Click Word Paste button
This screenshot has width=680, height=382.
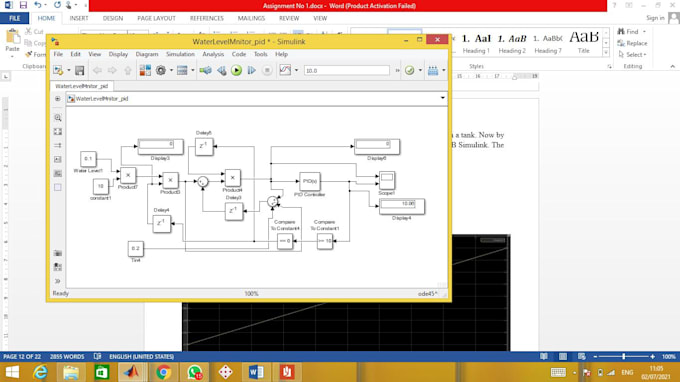click(x=13, y=42)
